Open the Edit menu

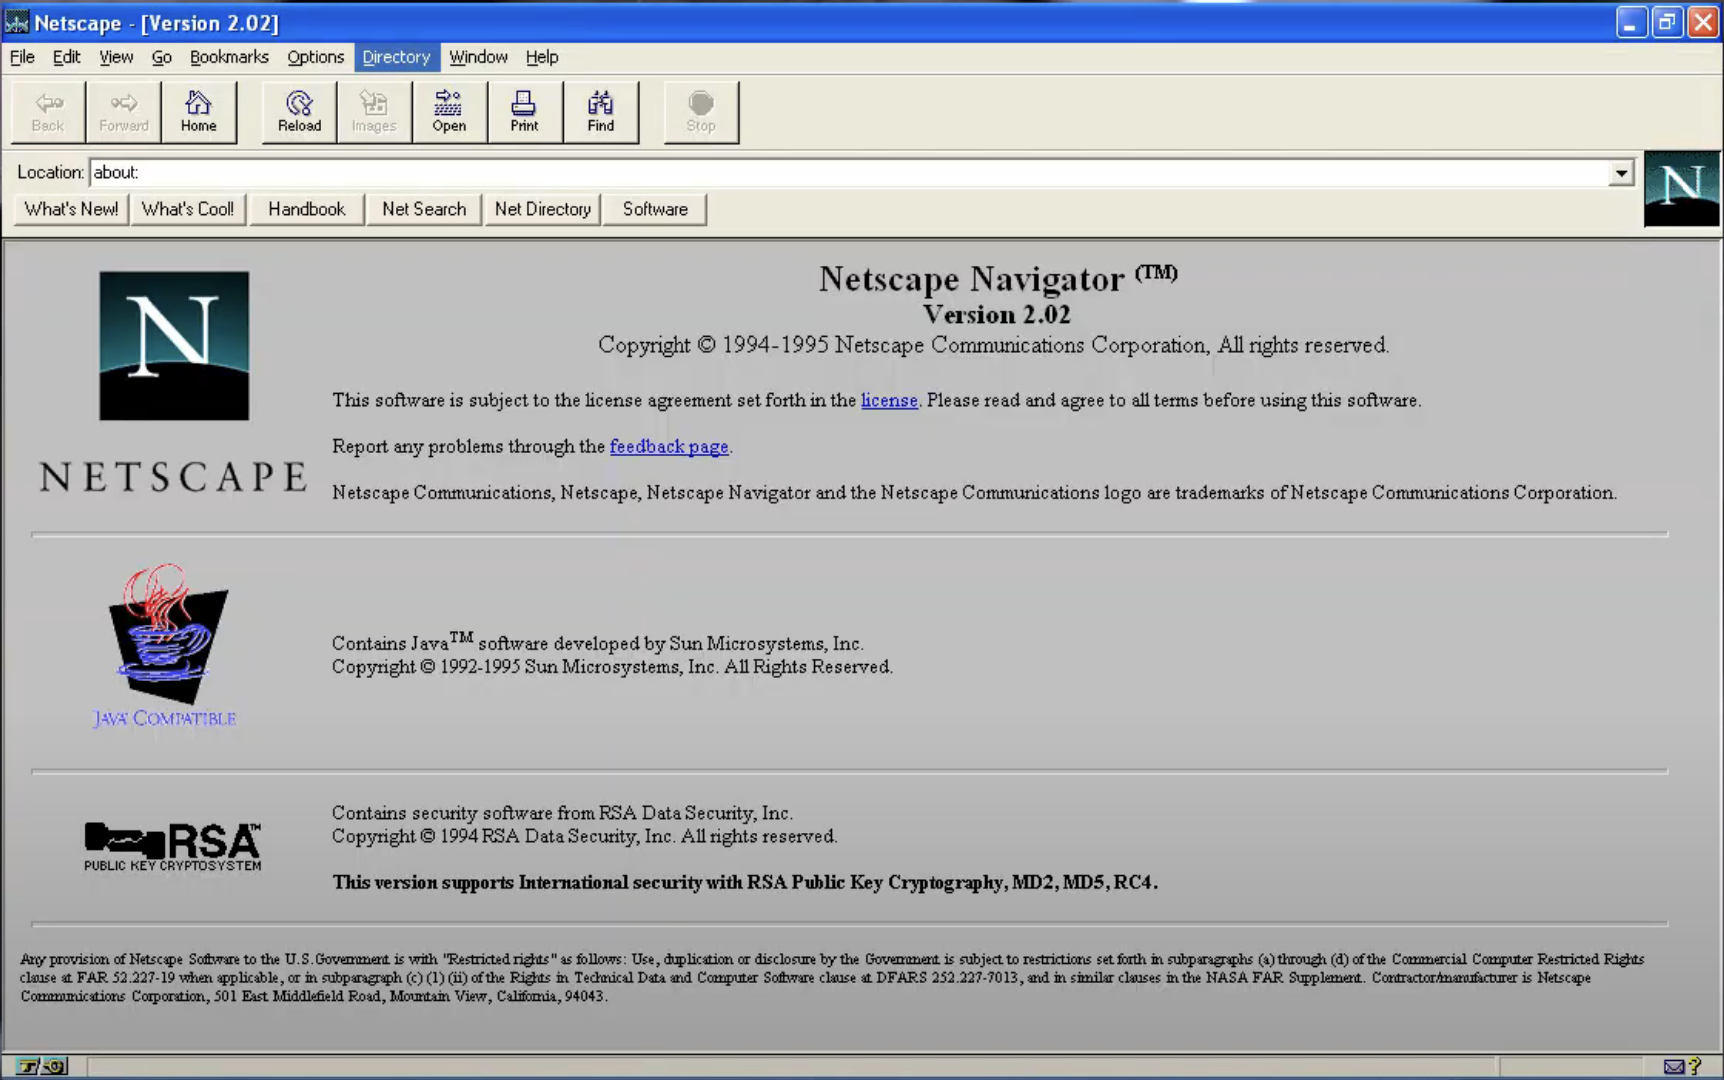point(66,57)
